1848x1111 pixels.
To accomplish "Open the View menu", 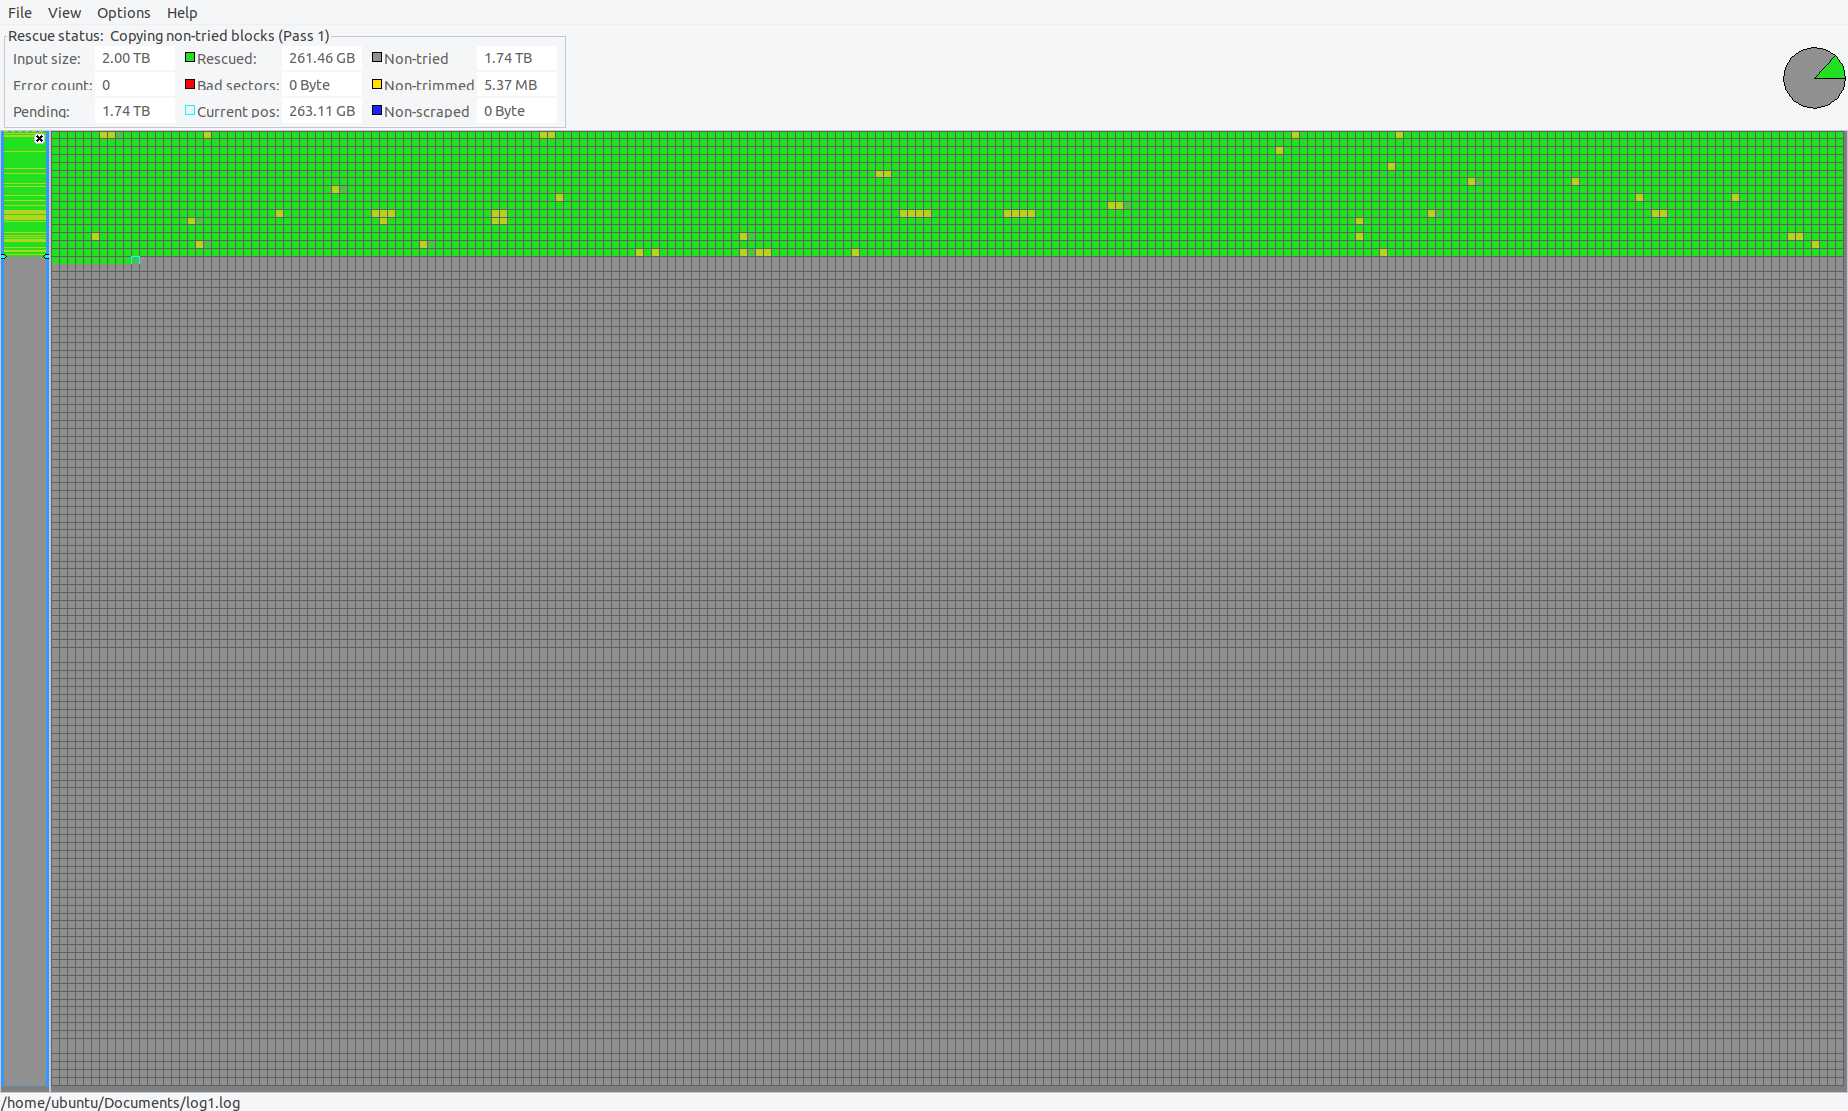I will coord(64,12).
